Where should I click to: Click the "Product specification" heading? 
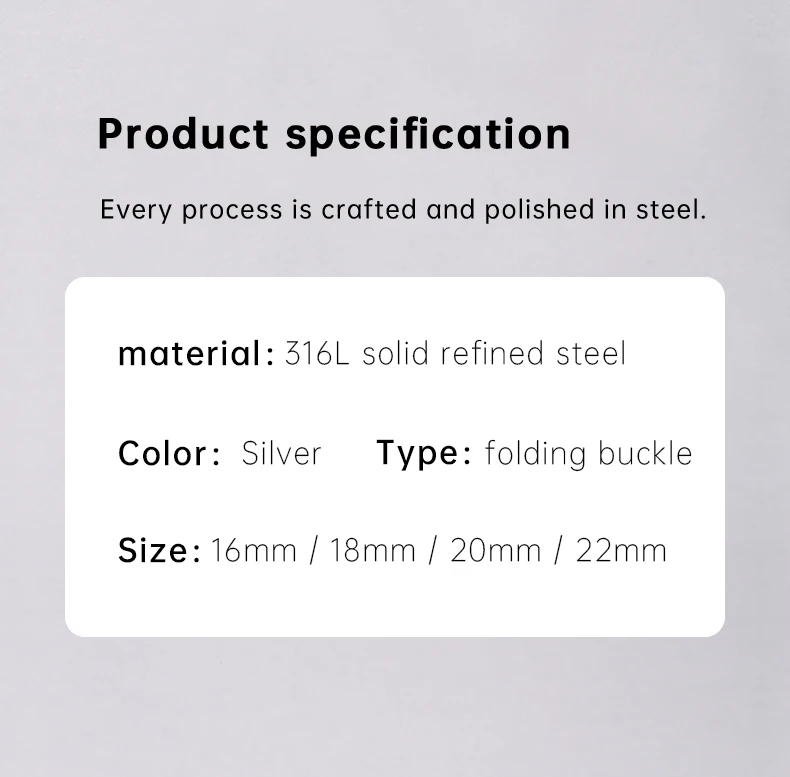tap(334, 134)
